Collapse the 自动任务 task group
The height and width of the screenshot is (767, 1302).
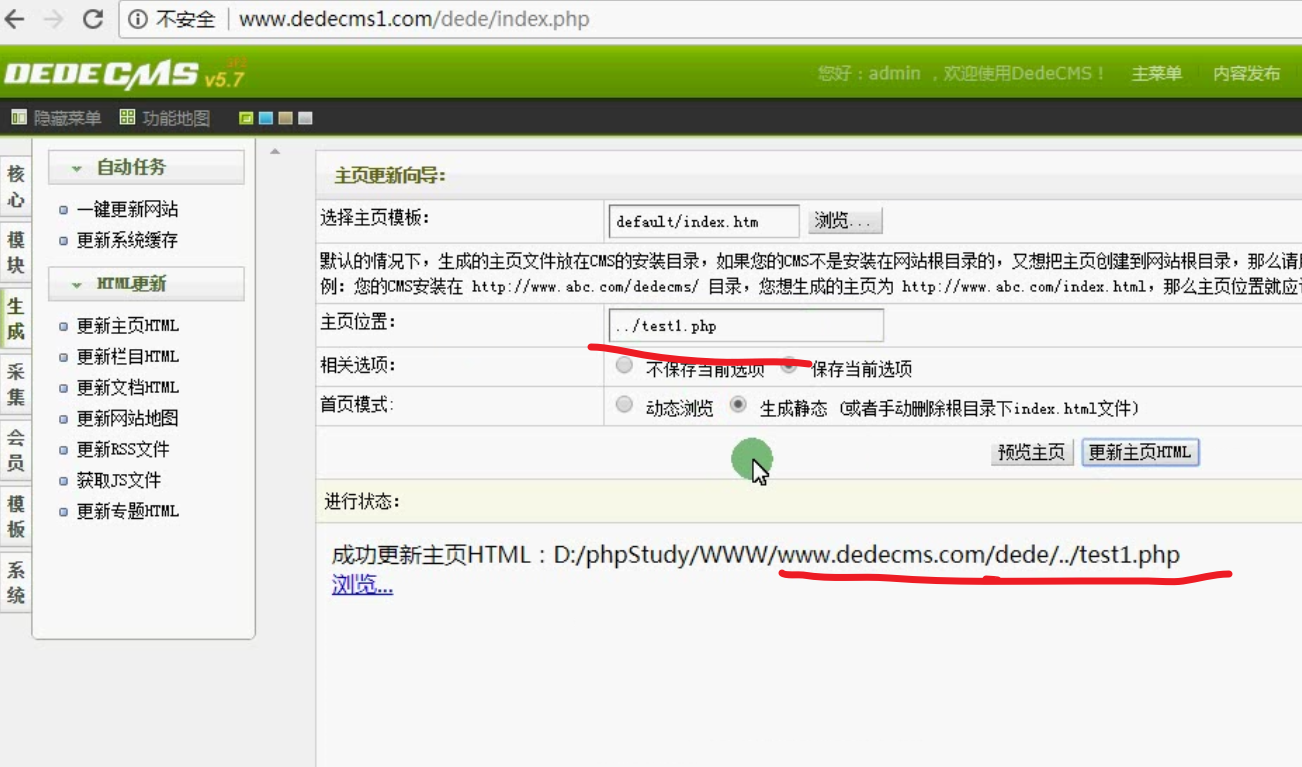147,166
